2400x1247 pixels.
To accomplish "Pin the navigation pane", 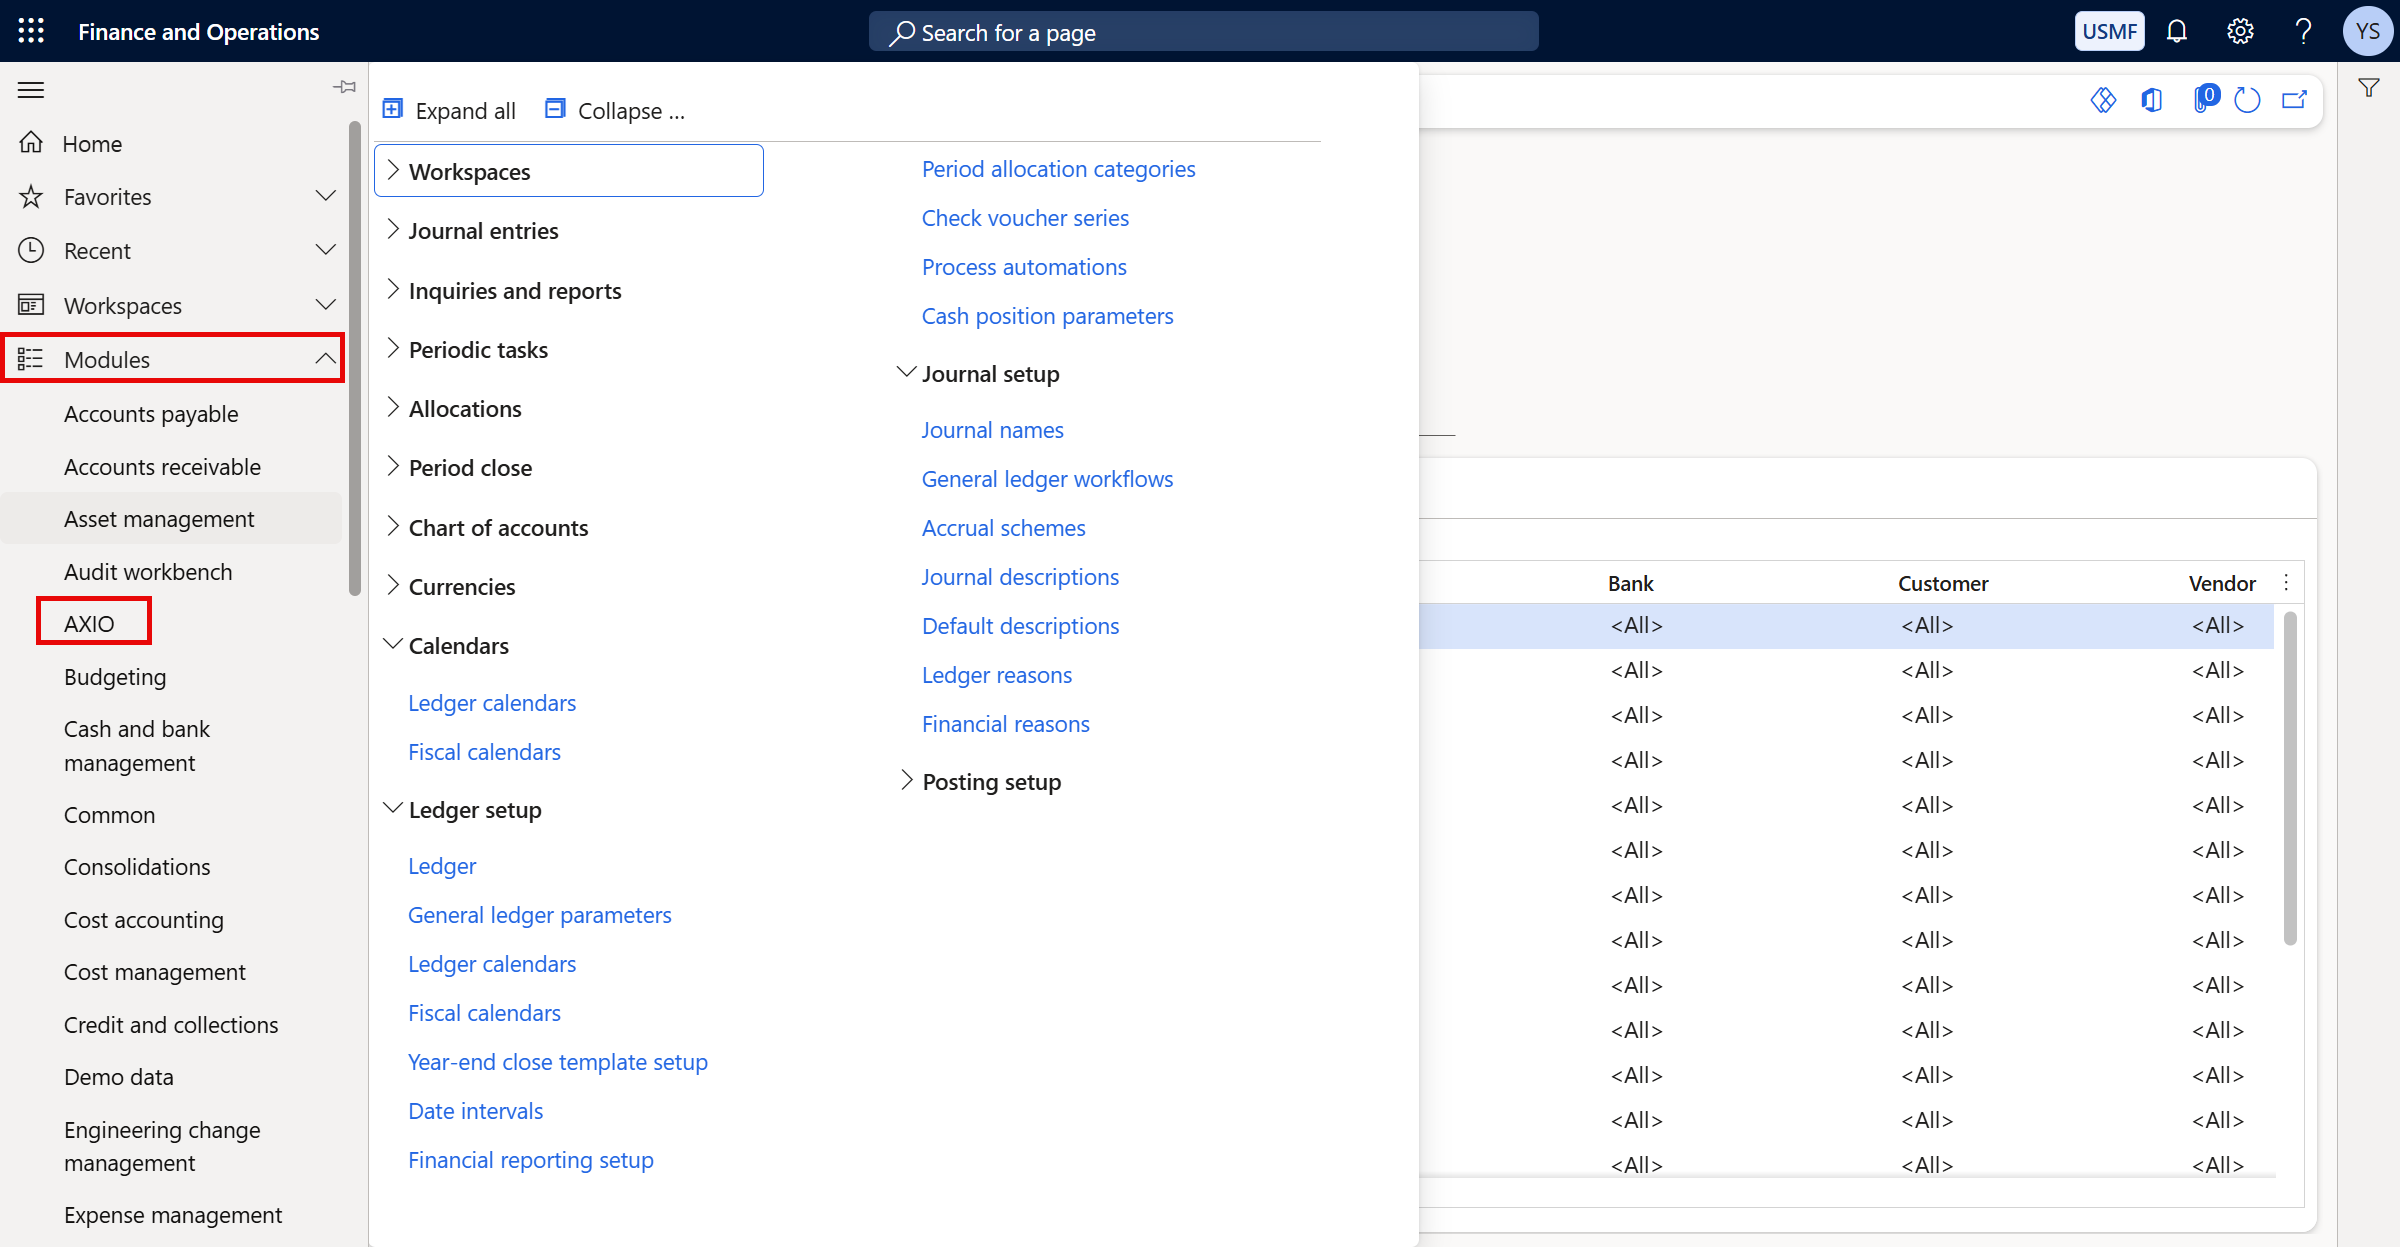I will pyautogui.click(x=344, y=87).
